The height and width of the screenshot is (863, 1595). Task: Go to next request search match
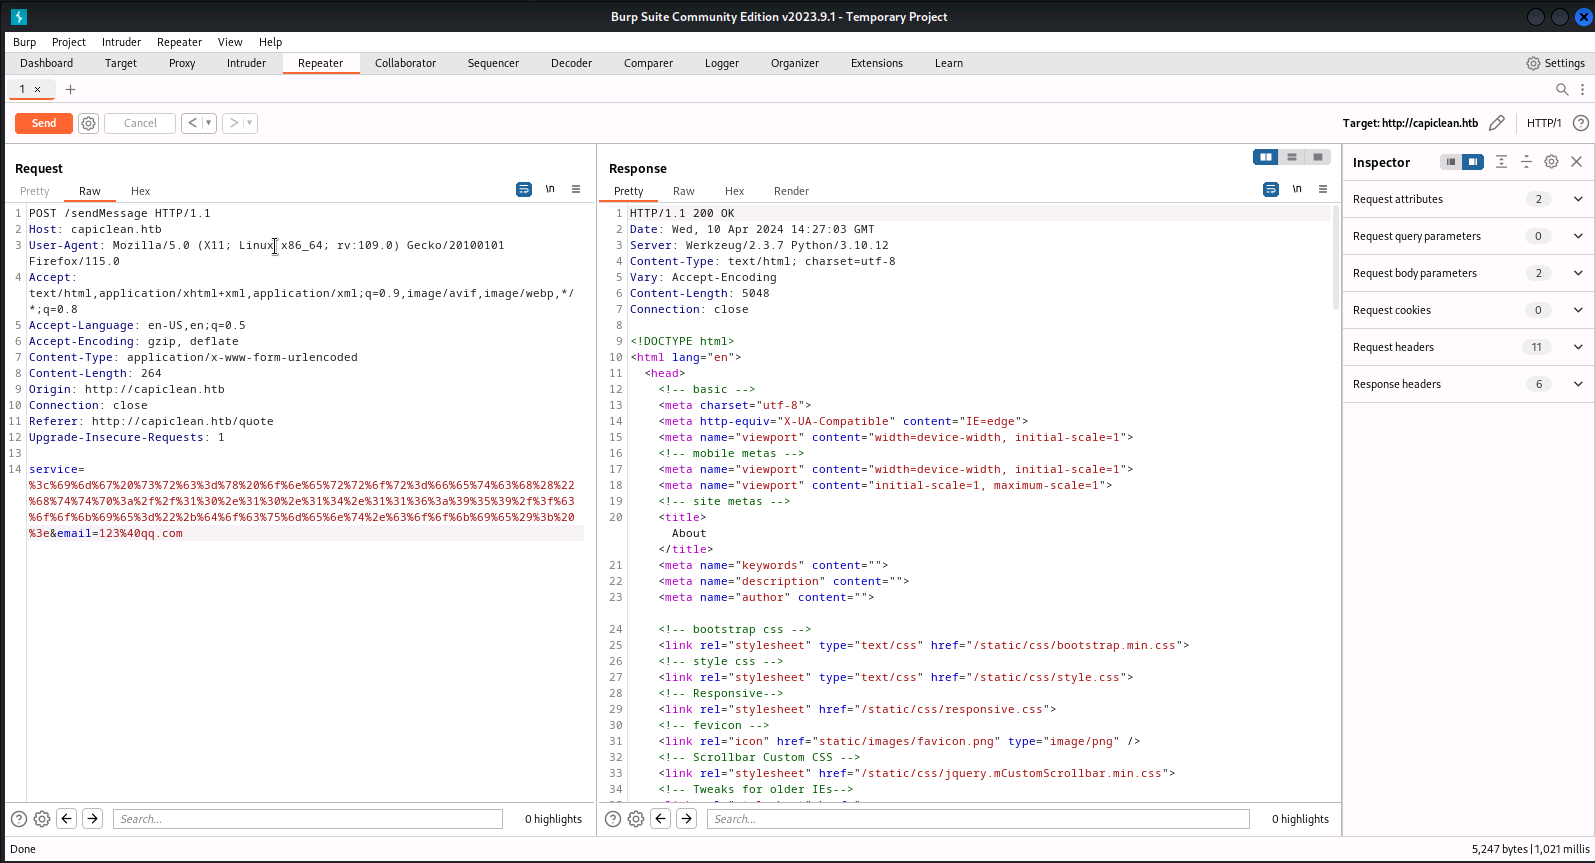92,819
